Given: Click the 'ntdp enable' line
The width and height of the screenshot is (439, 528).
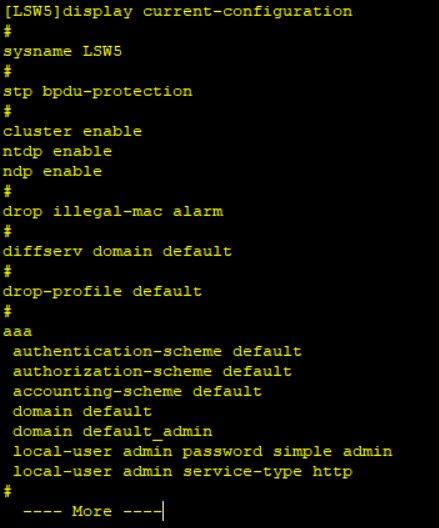Looking at the screenshot, I should pyautogui.click(x=57, y=152).
